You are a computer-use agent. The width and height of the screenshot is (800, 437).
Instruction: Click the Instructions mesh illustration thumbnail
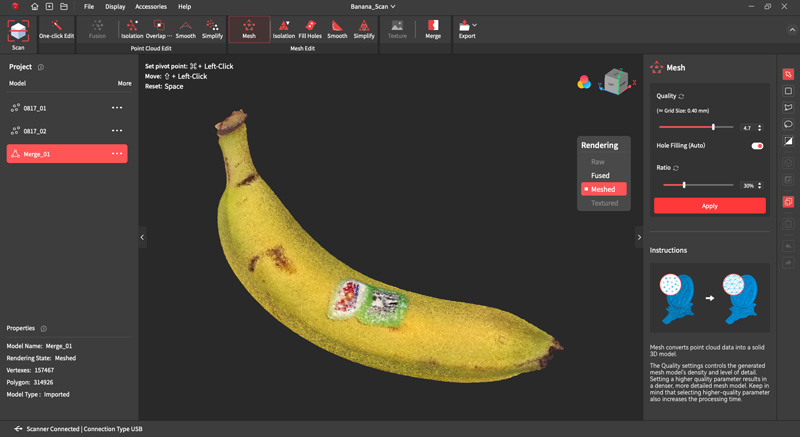(x=710, y=298)
